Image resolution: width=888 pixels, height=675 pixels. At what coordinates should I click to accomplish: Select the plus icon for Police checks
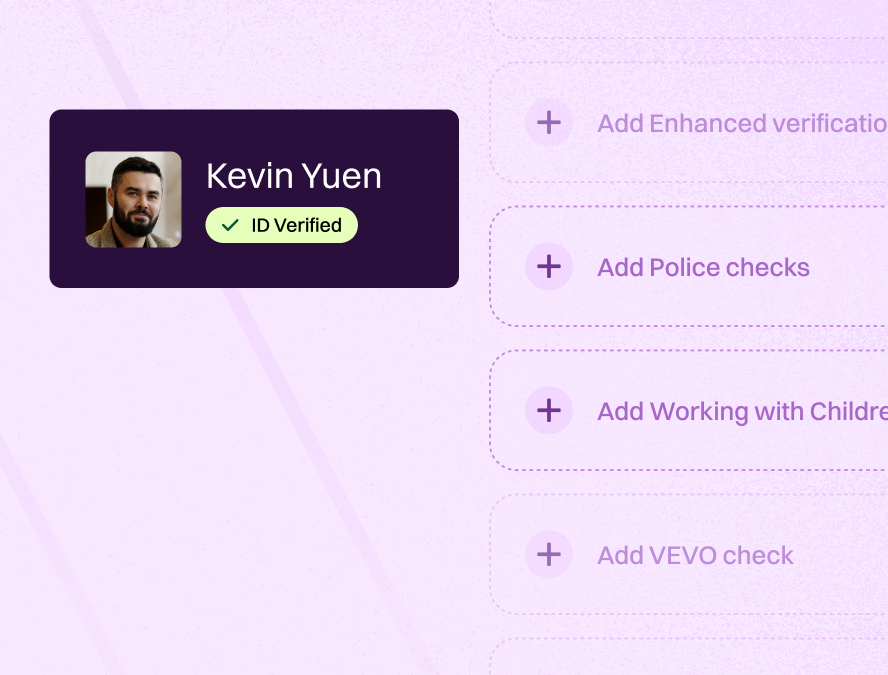pyautogui.click(x=548, y=266)
